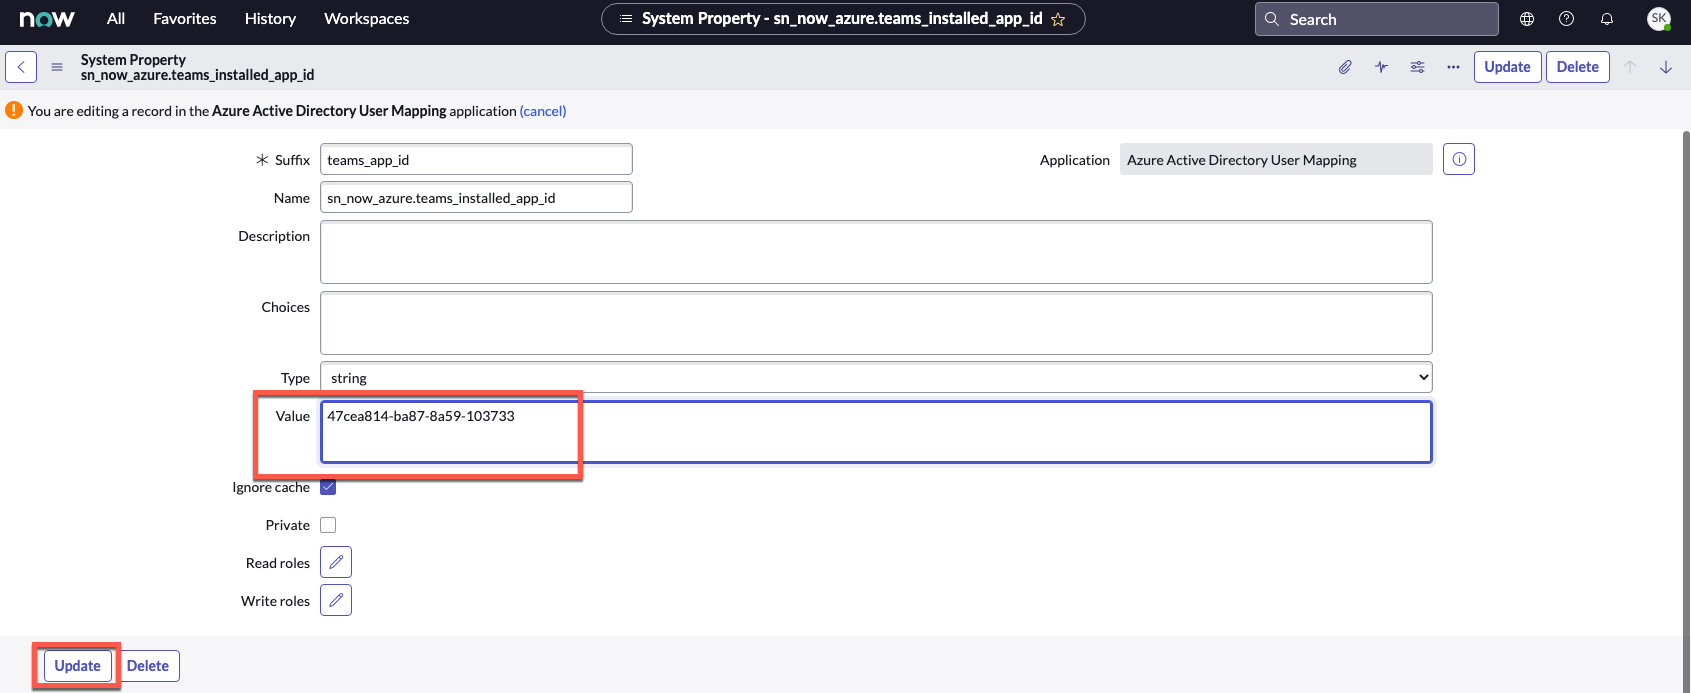Add page to favorites with star icon
The image size is (1691, 693).
click(x=1058, y=19)
